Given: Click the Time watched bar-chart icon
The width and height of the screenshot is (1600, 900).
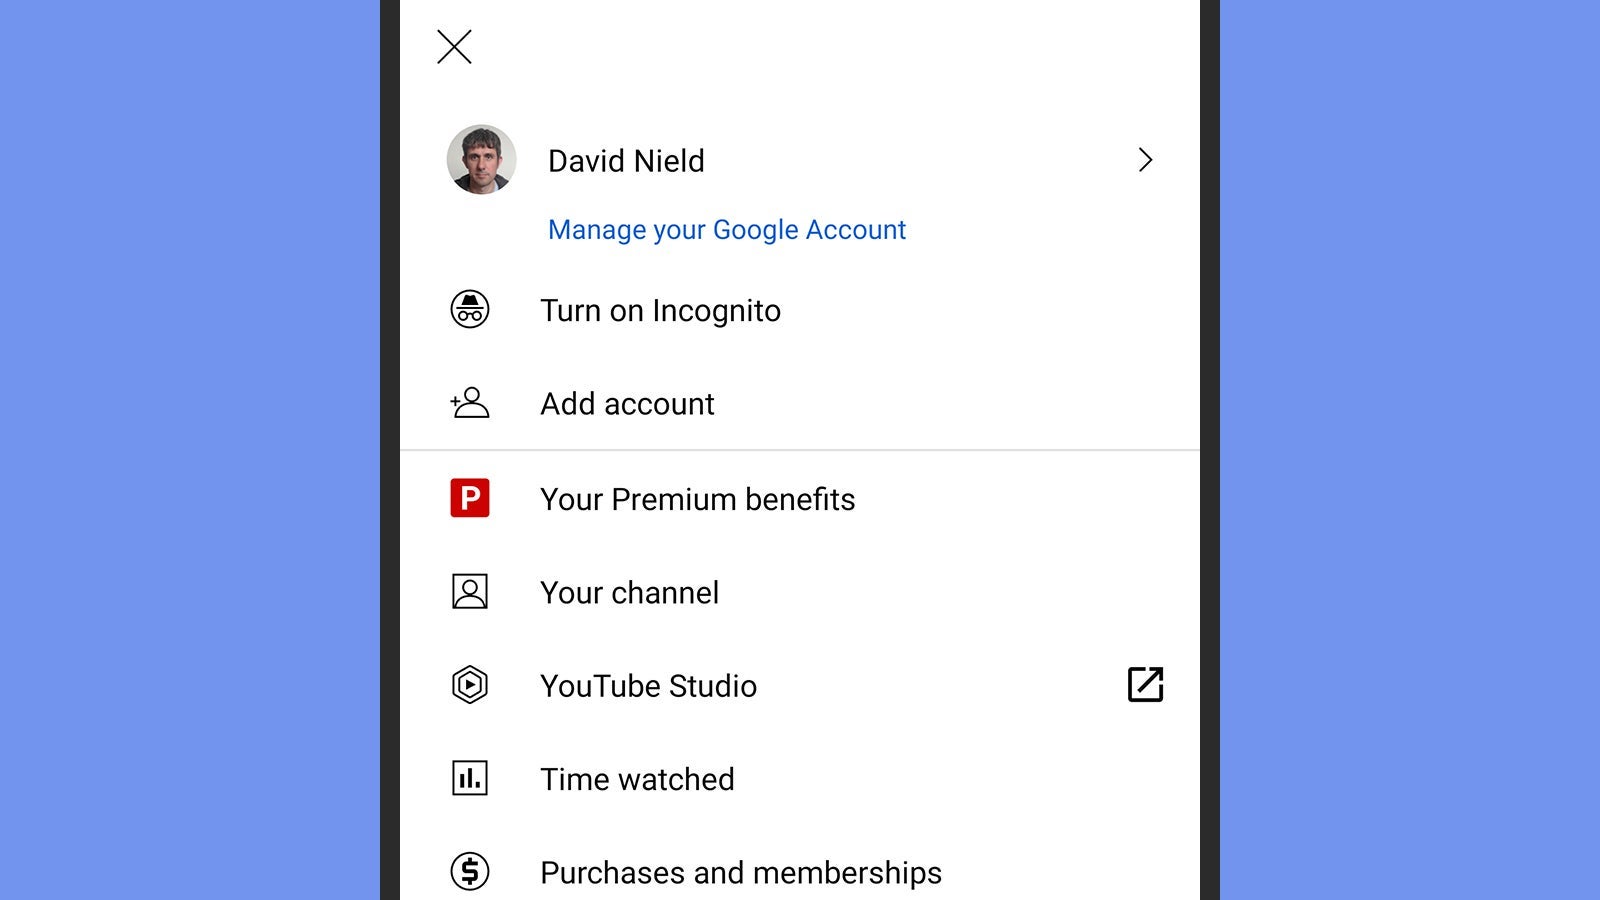Looking at the screenshot, I should click(x=471, y=779).
